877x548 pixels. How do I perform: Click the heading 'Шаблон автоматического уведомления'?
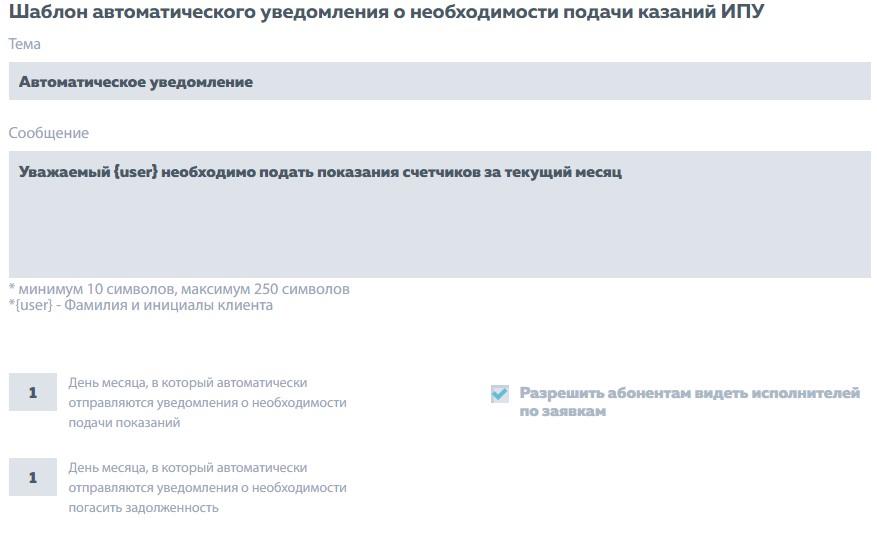click(x=386, y=11)
